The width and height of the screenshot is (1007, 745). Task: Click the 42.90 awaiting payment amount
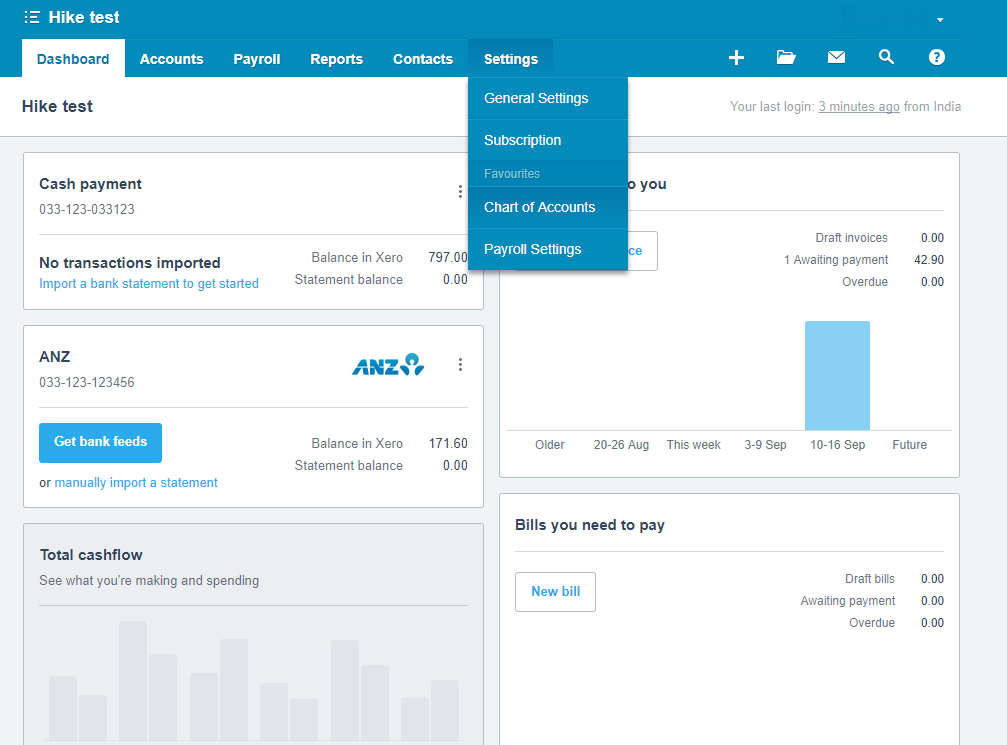[929, 259]
